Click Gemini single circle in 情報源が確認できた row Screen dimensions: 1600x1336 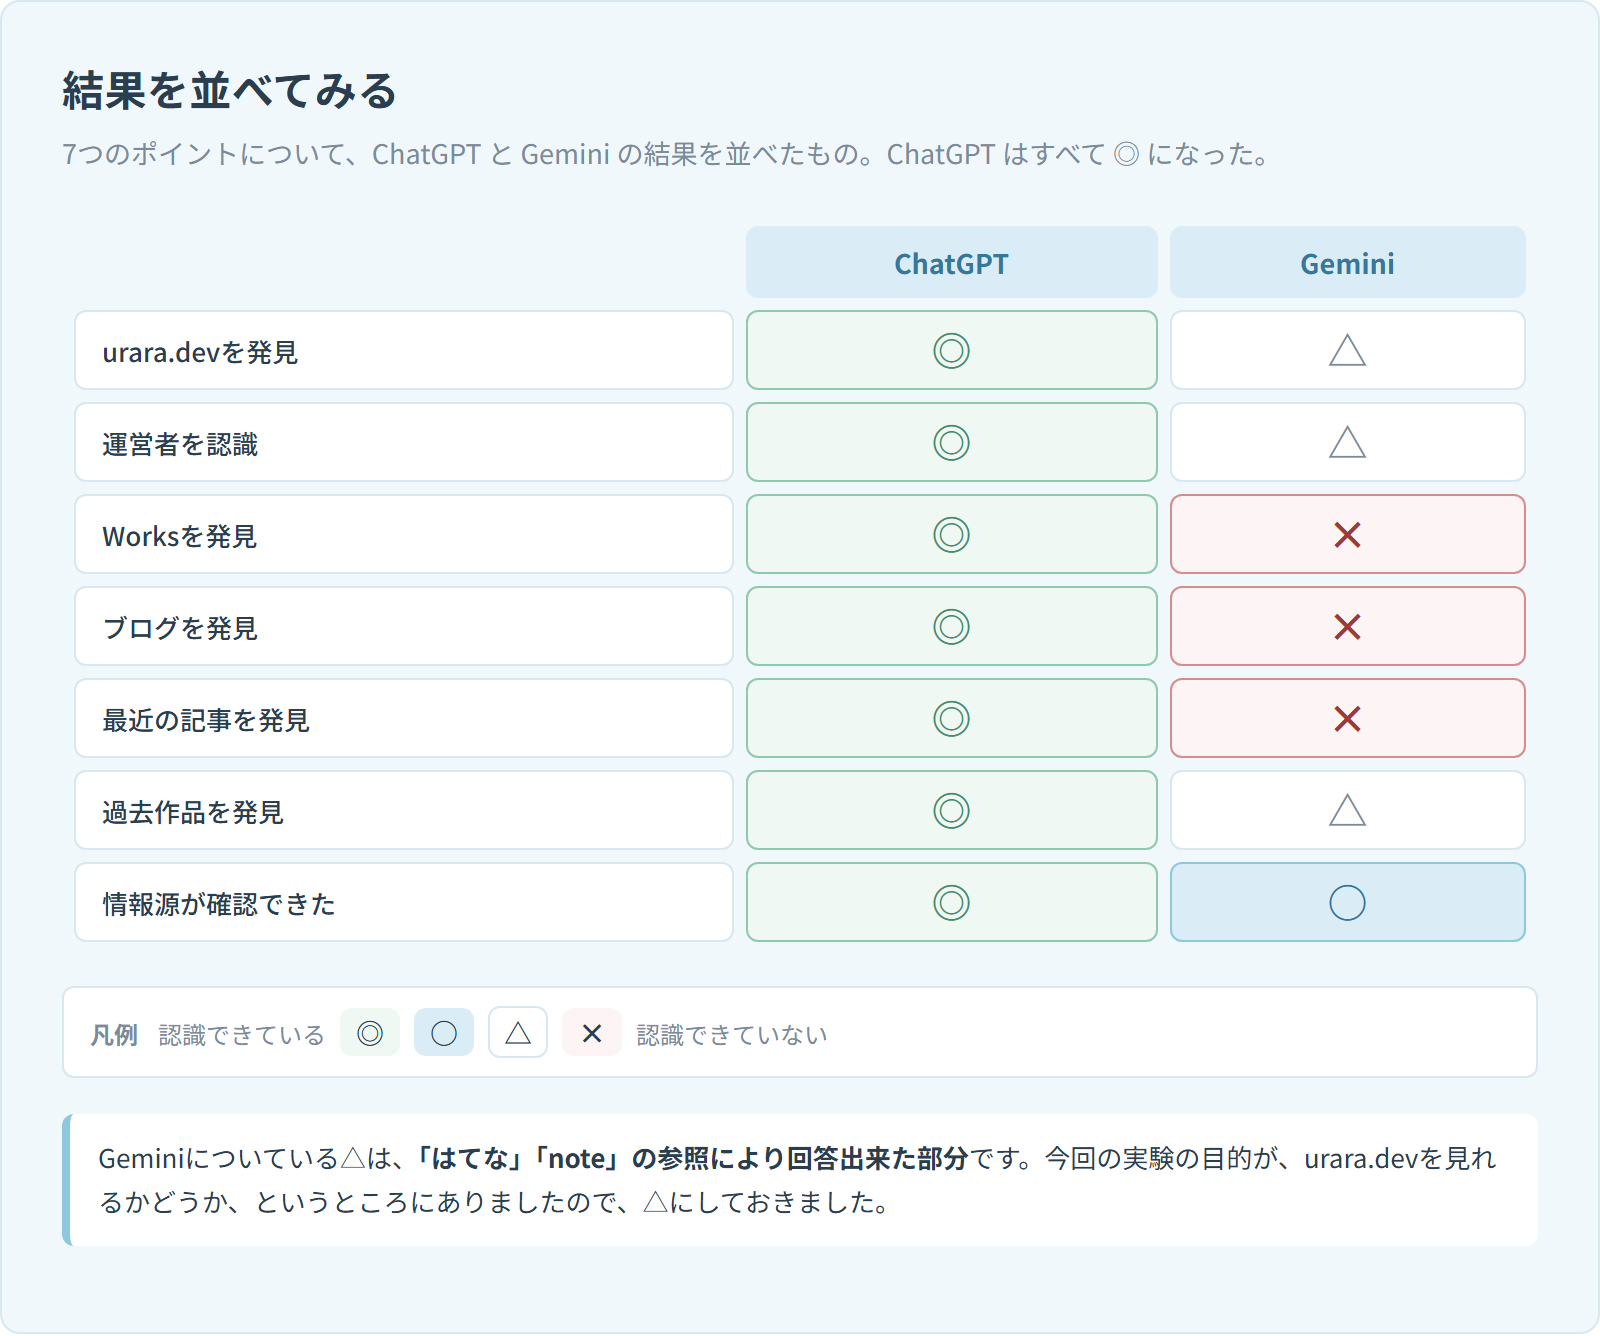(x=1347, y=903)
